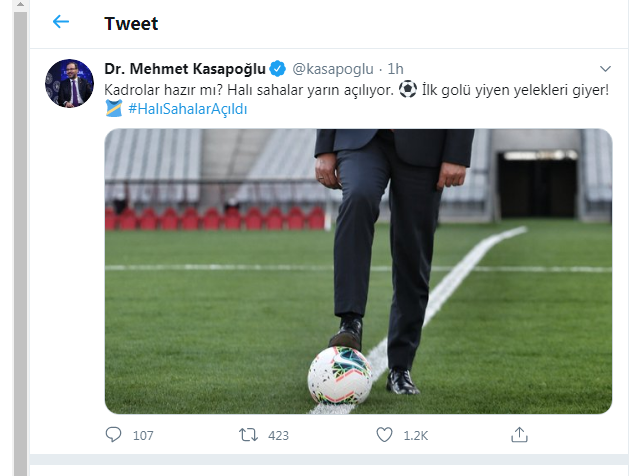Click the Tweet header title
Viewport: 644px width, 476px height.
131,22
